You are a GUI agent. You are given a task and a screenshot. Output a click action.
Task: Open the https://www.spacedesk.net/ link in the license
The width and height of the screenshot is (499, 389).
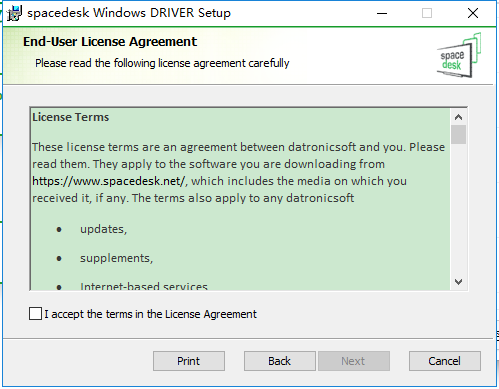coord(109,181)
